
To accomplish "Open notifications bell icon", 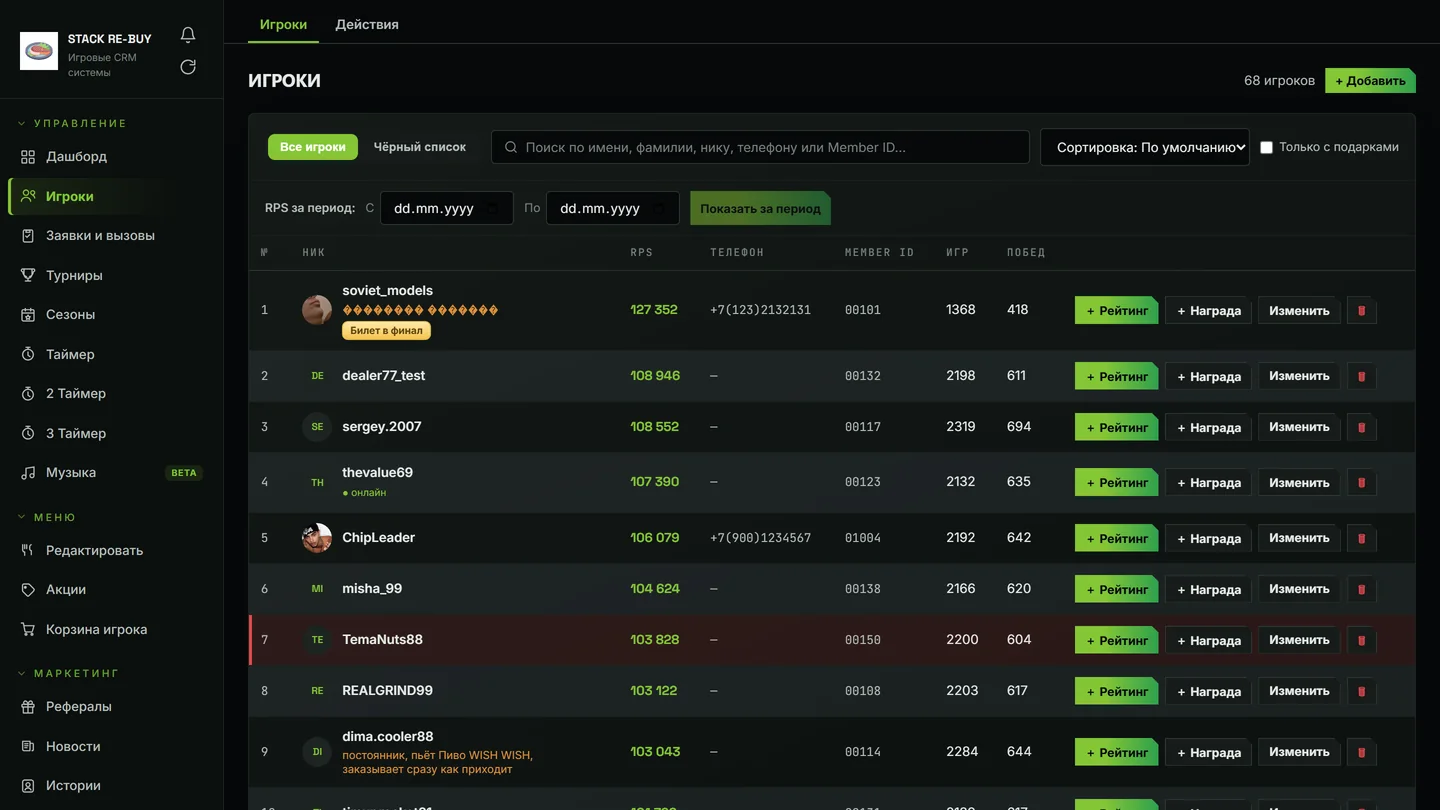I will (x=188, y=35).
